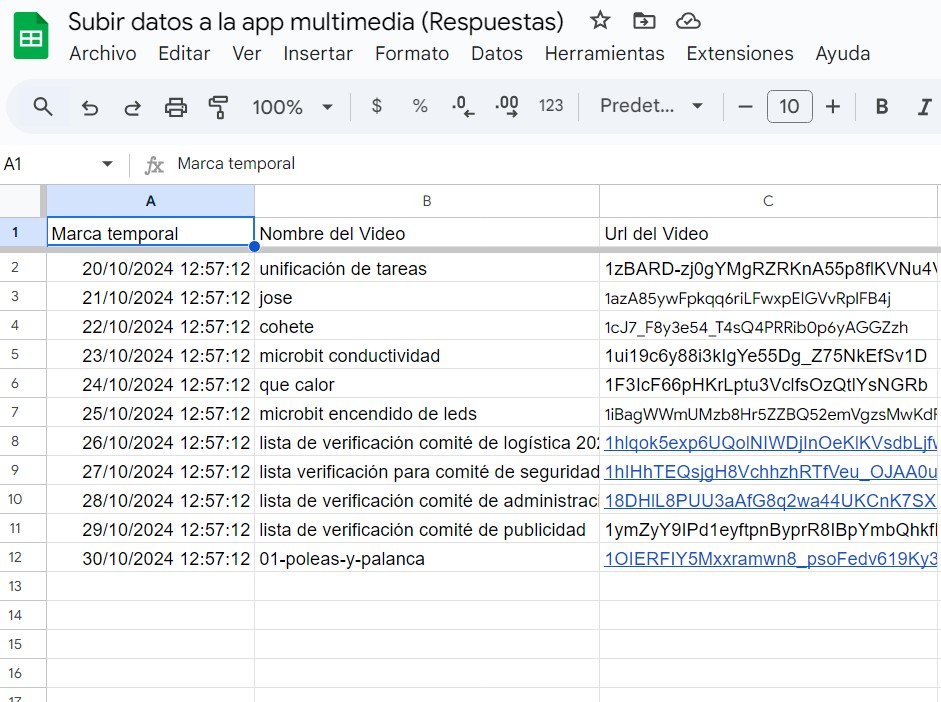This screenshot has height=702, width=941.
Task: Toggle italic formatting
Action: tap(924, 107)
